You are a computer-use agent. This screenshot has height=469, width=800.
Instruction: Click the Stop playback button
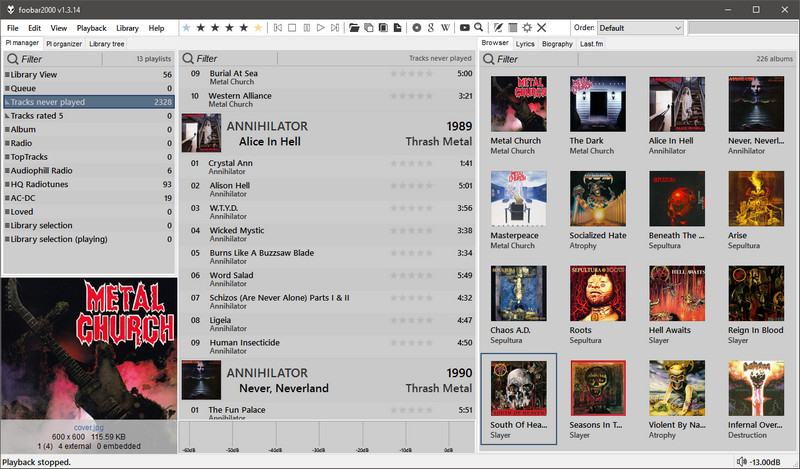(x=292, y=28)
